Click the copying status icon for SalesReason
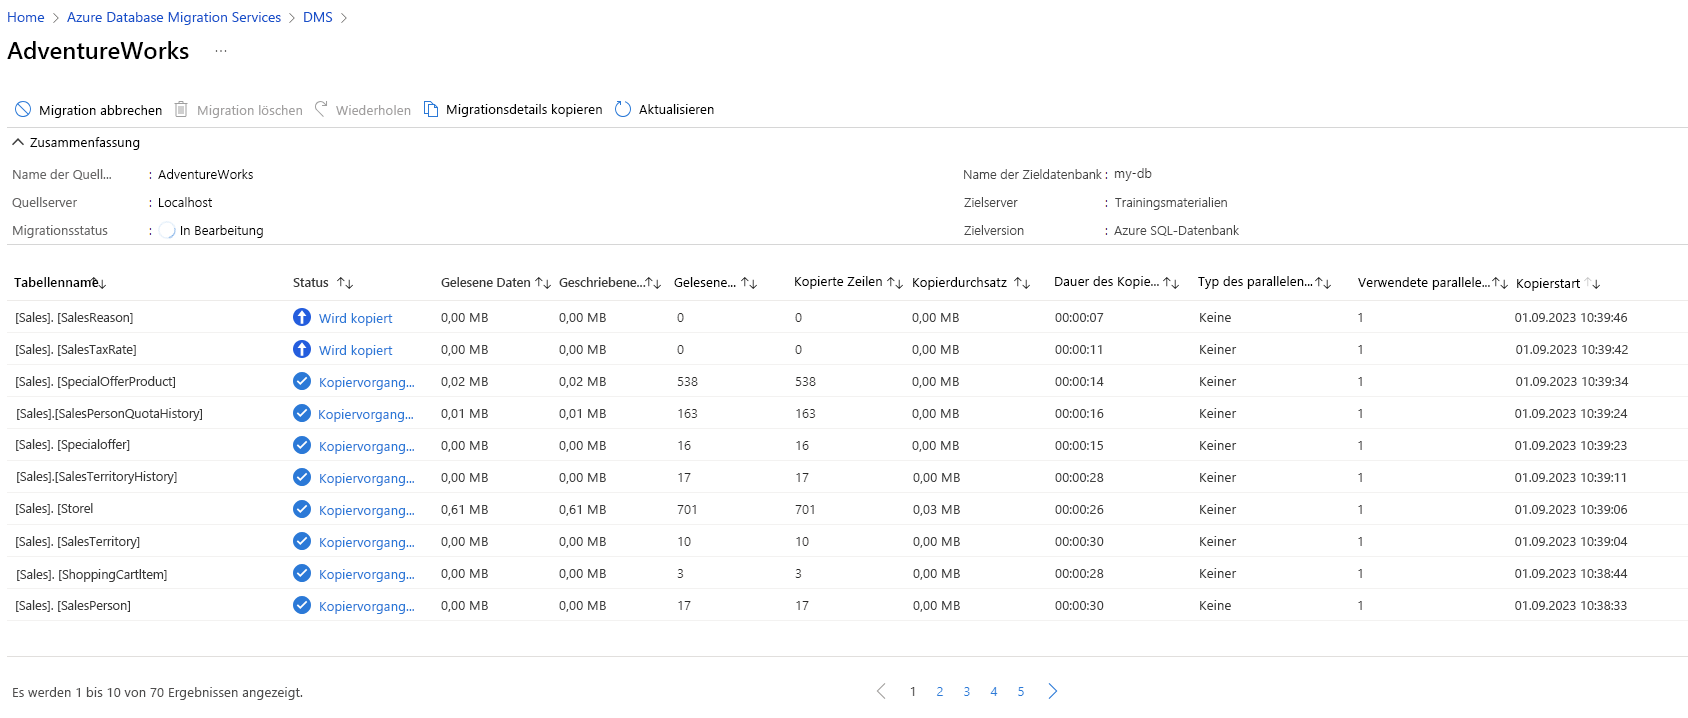This screenshot has width=1688, height=718. (x=302, y=317)
